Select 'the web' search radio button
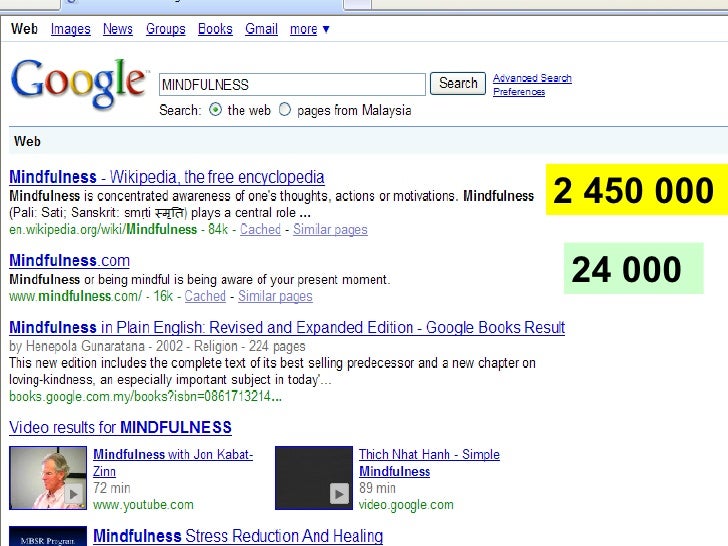The width and height of the screenshot is (728, 546). (215, 110)
